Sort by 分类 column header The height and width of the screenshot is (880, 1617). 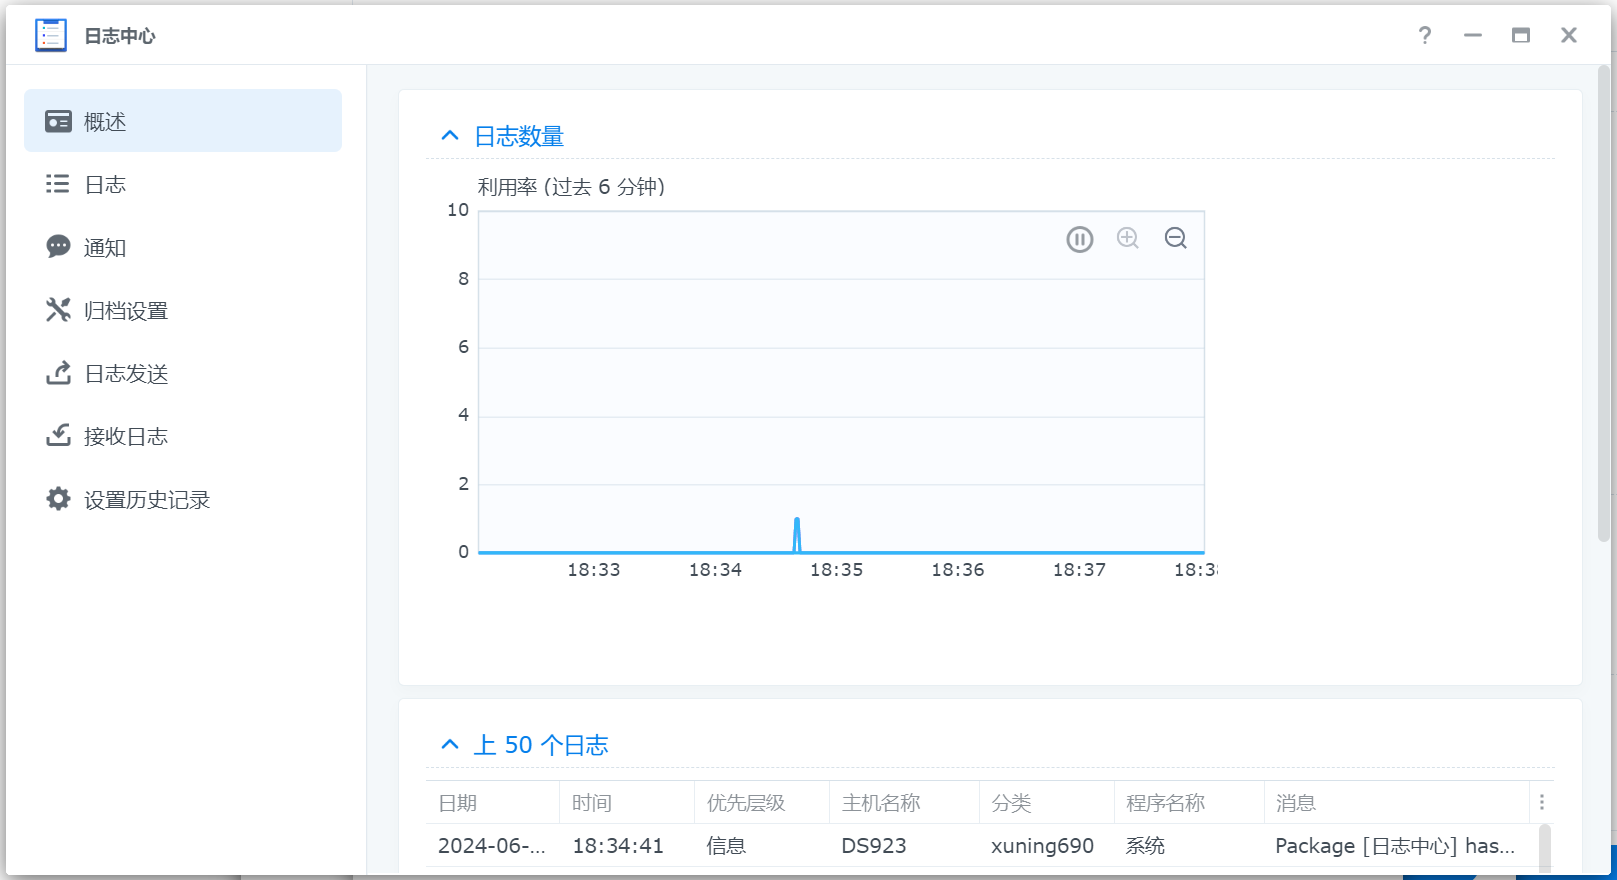(1047, 803)
